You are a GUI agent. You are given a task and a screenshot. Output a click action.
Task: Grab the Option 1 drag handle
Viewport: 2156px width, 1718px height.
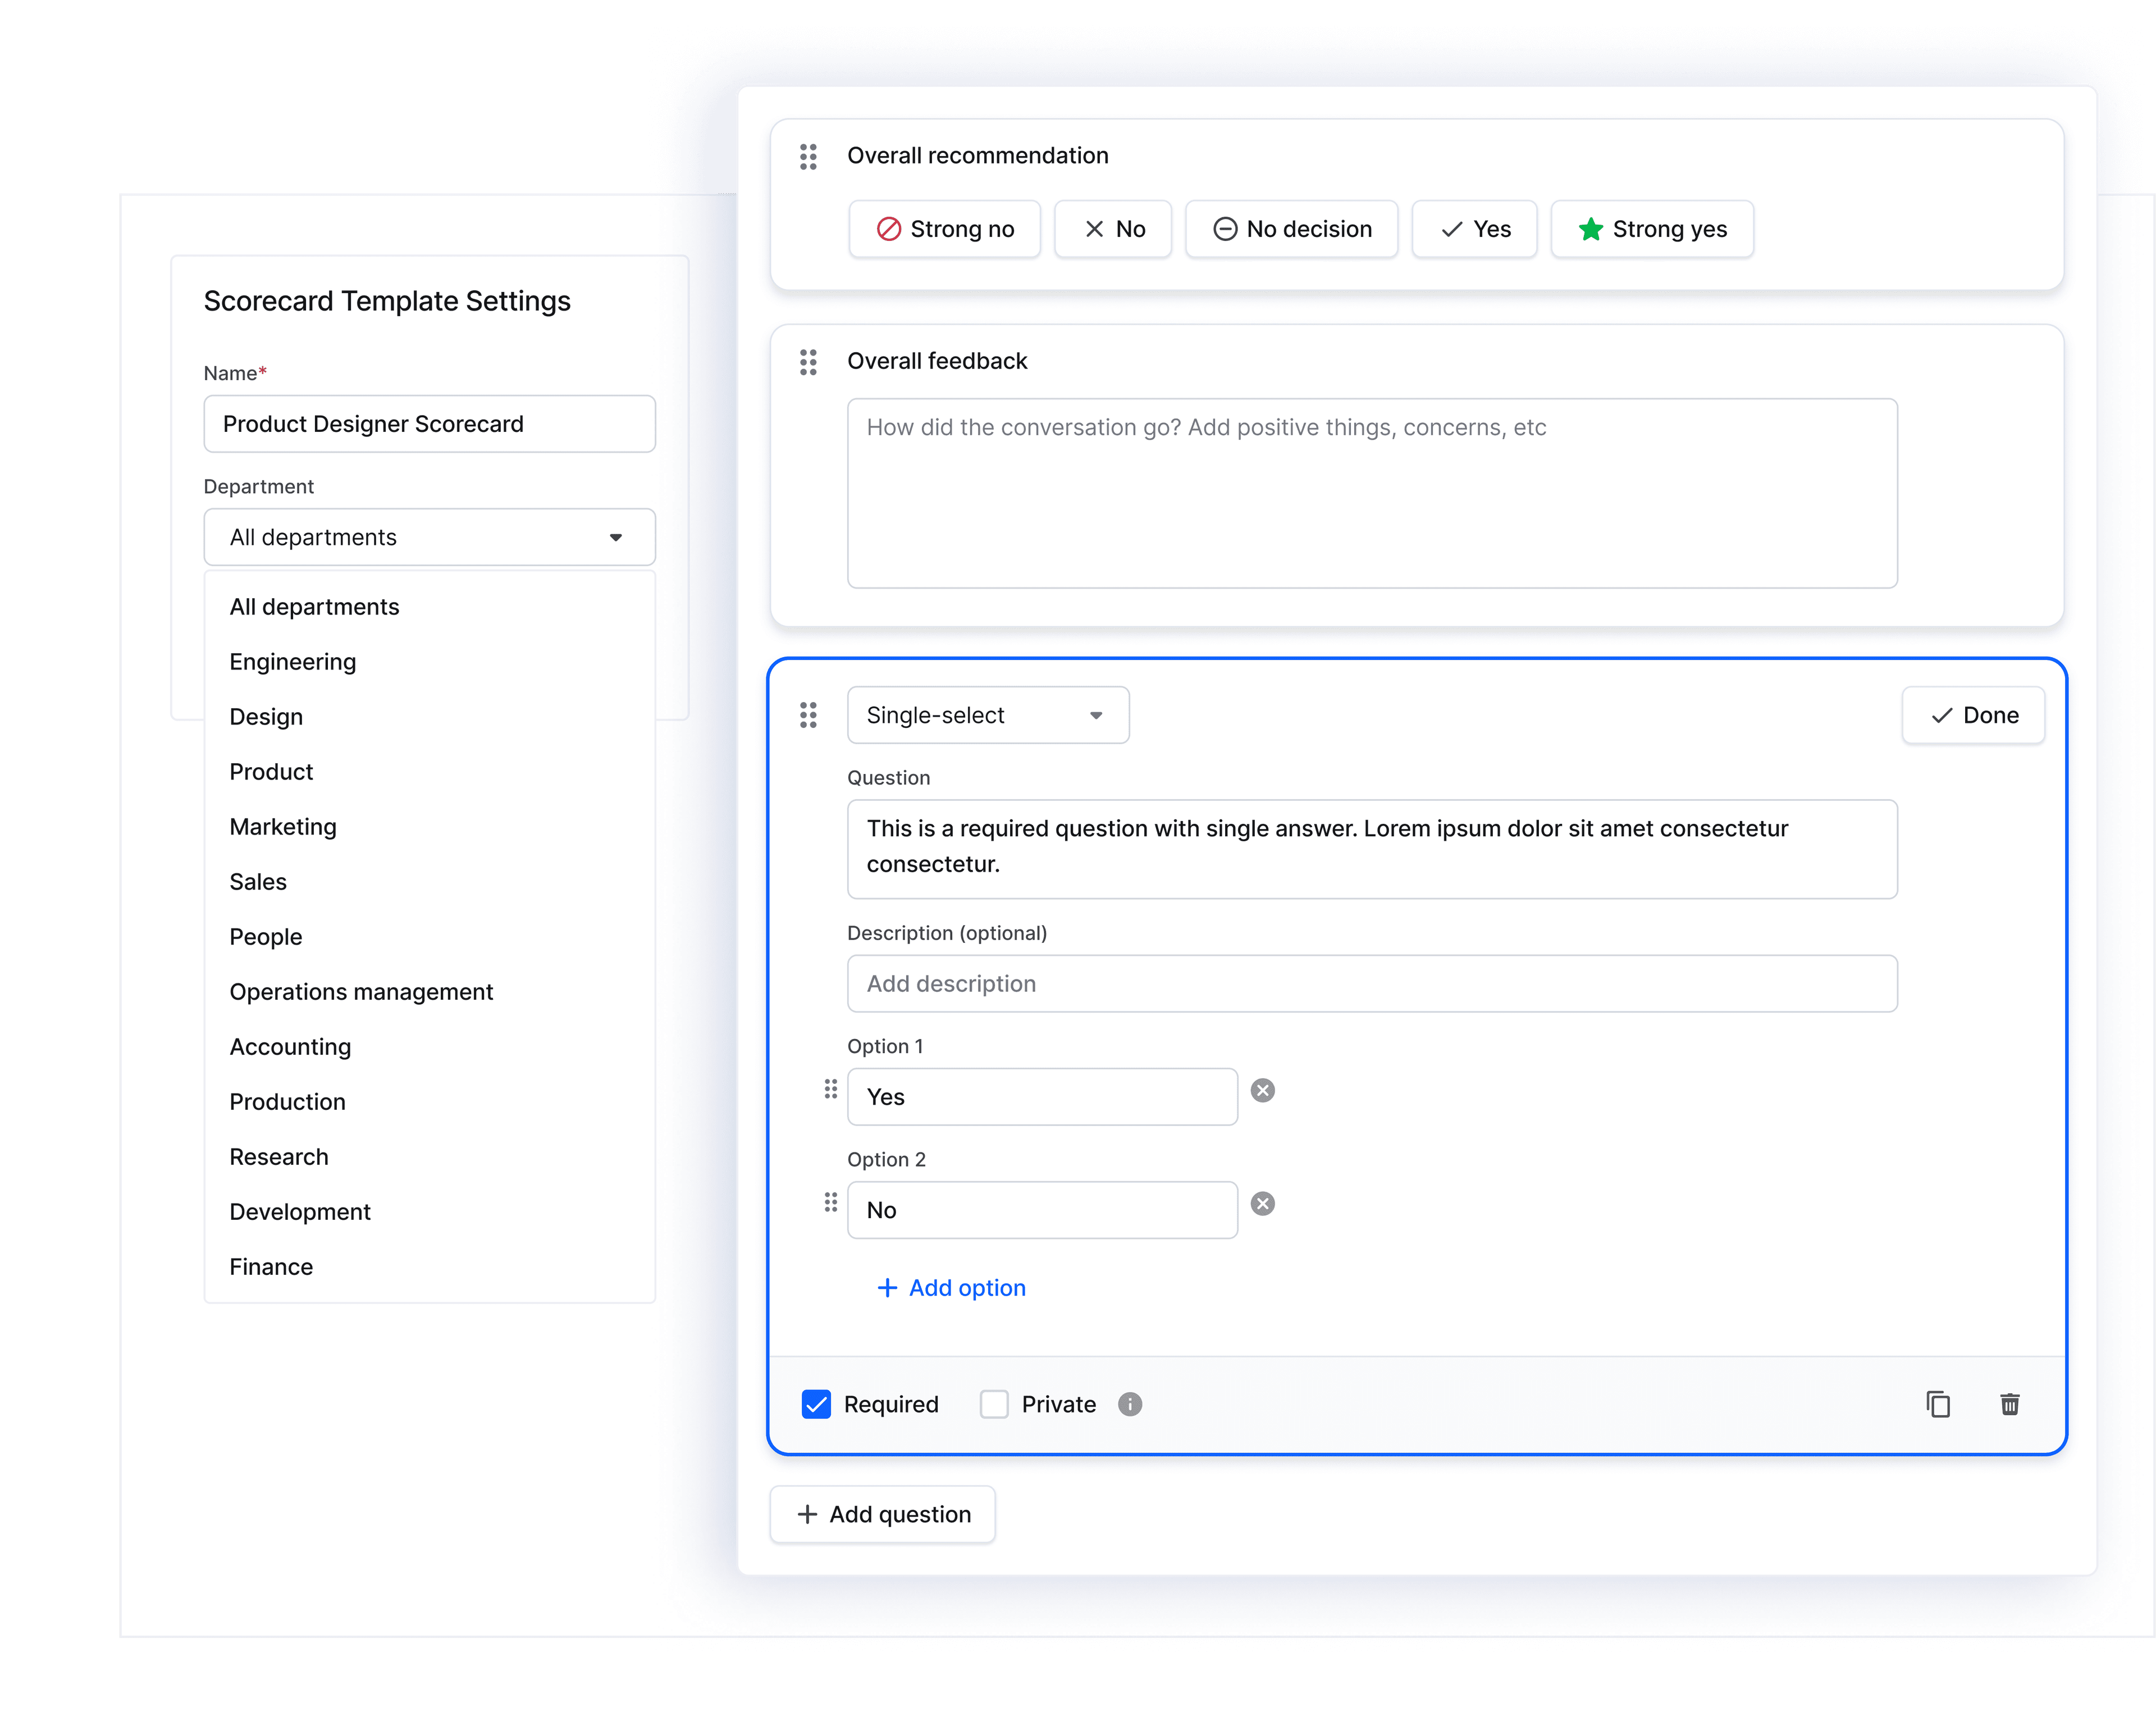[x=830, y=1089]
